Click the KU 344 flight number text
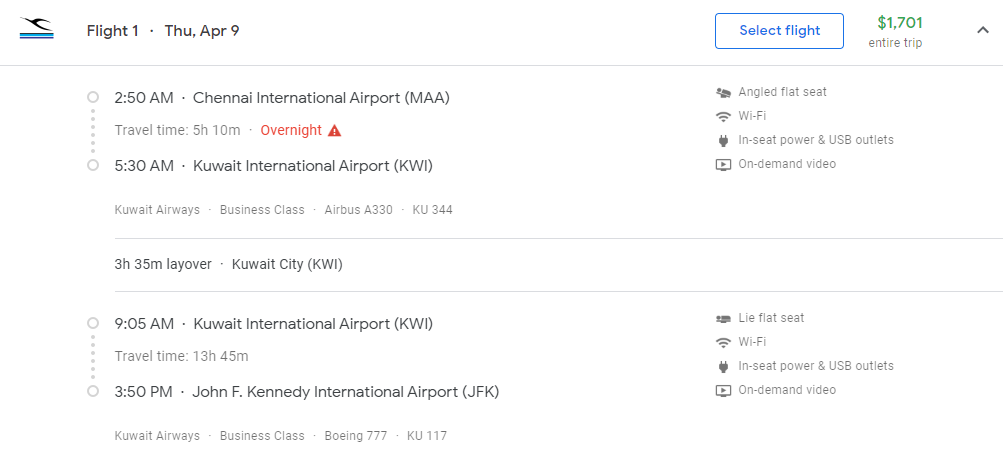The width and height of the screenshot is (1003, 452). (x=432, y=210)
